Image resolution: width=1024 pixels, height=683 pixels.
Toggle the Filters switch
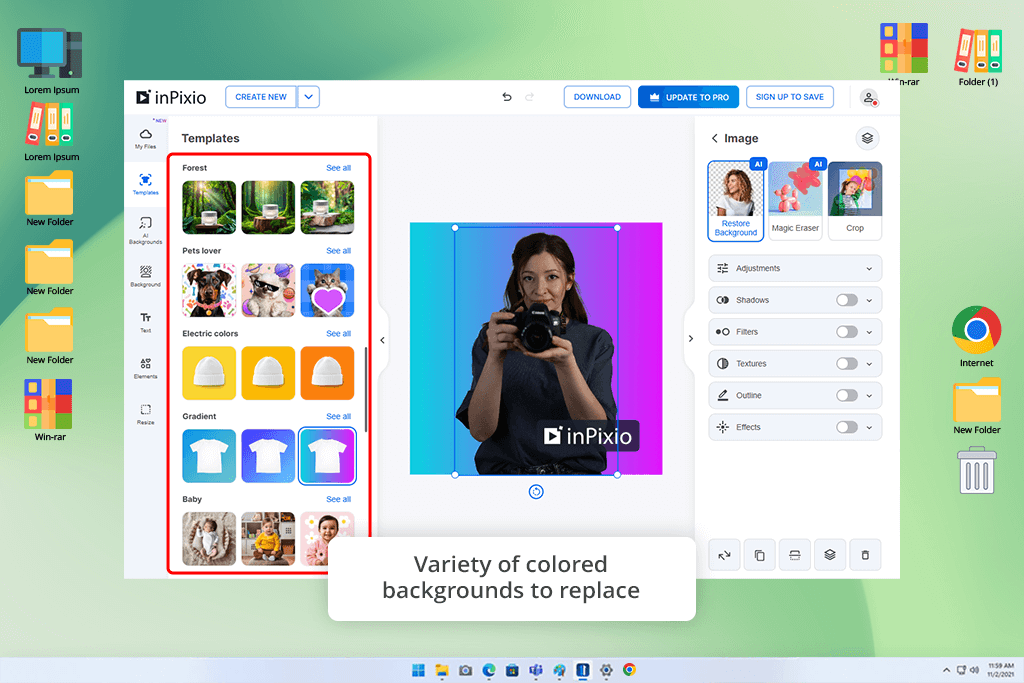tap(847, 332)
